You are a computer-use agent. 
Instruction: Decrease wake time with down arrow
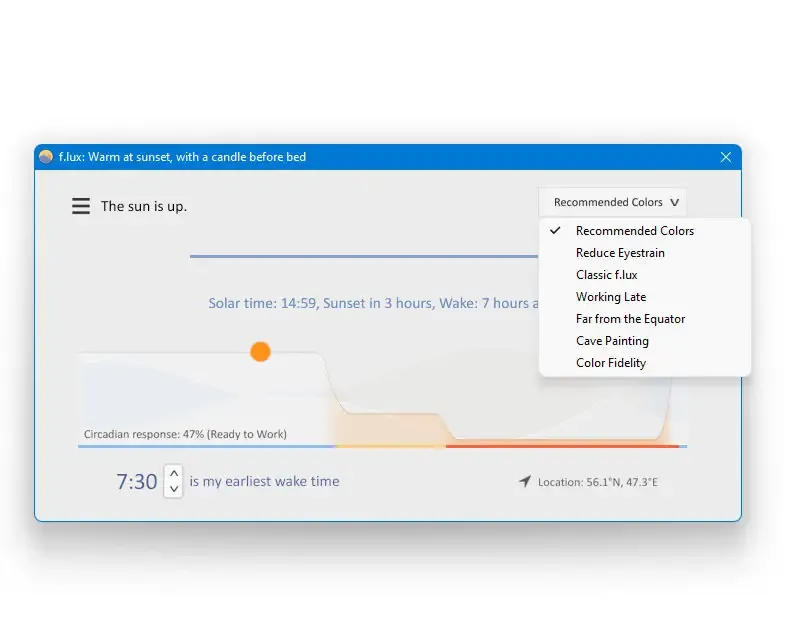pos(174,488)
